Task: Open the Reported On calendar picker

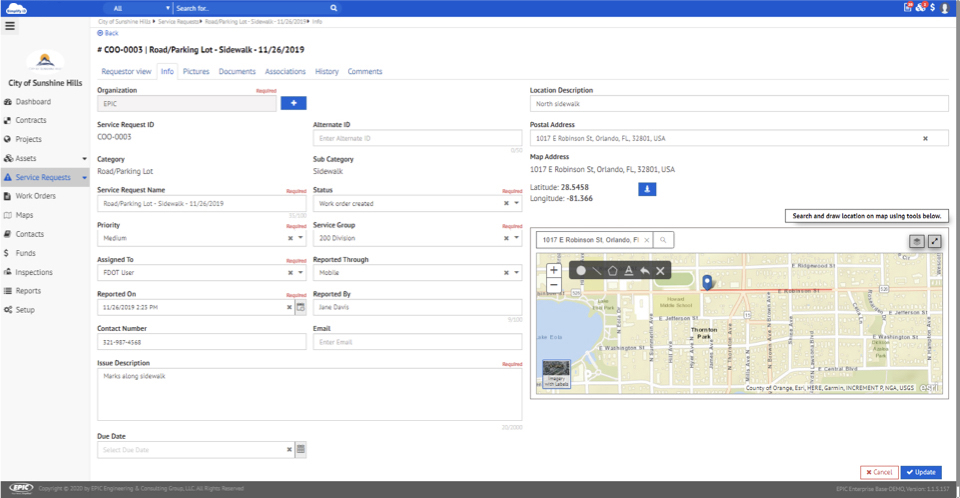Action: [300, 307]
